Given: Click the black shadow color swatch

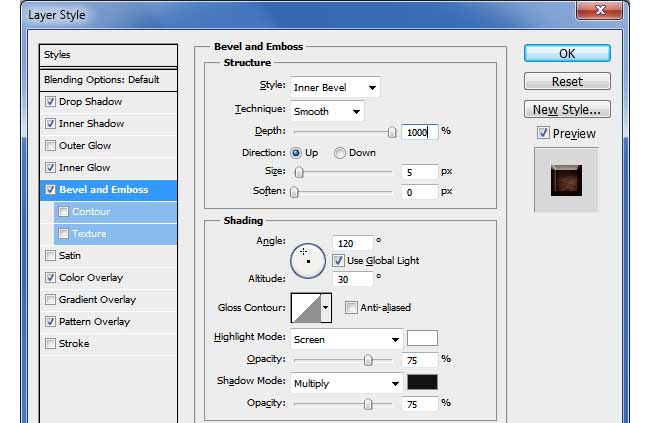Looking at the screenshot, I should (422, 382).
